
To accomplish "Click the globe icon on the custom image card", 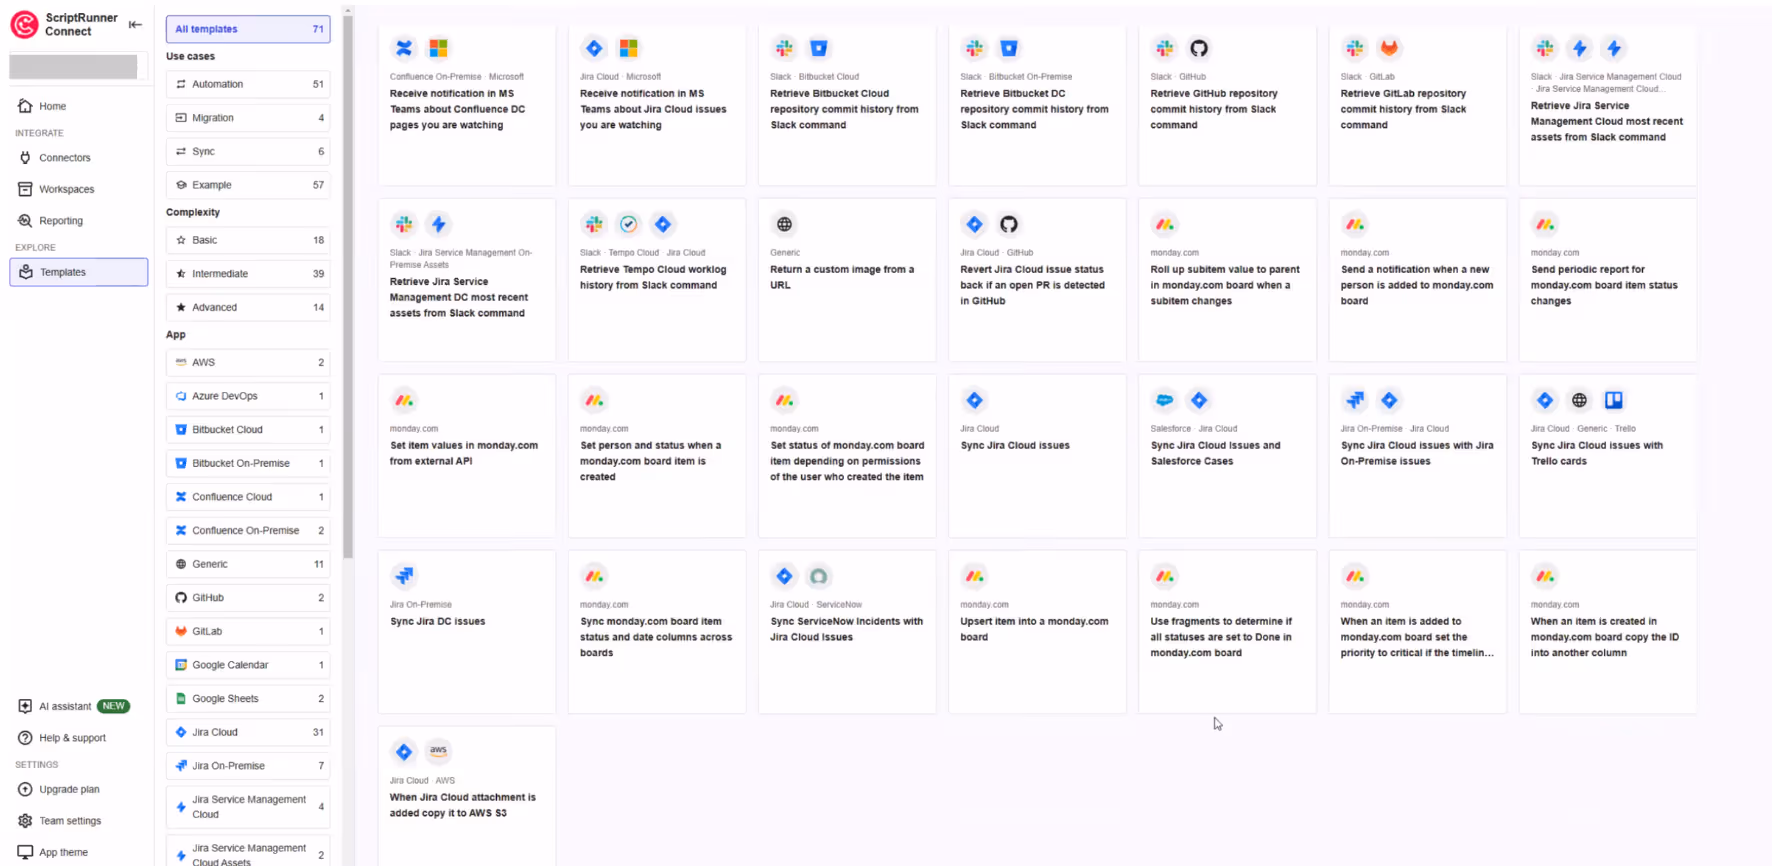I will click(x=784, y=224).
